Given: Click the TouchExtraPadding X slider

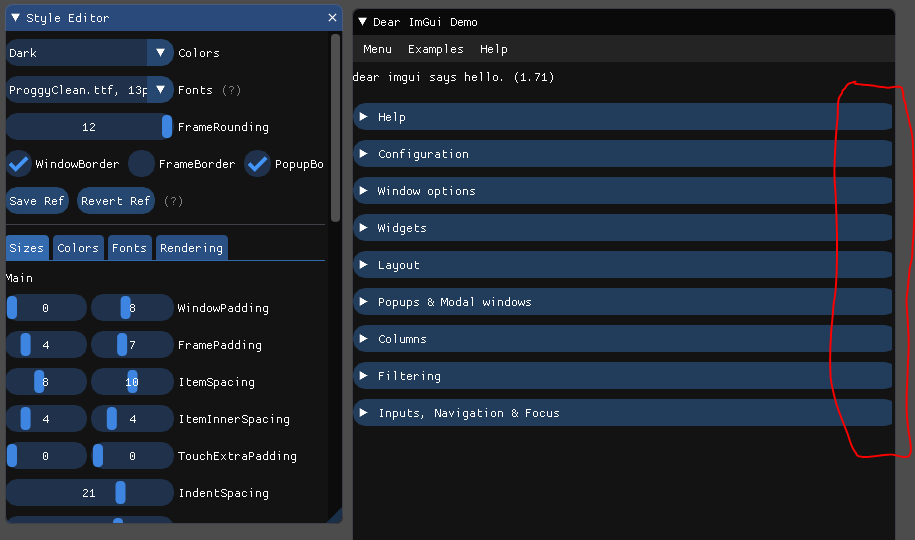Looking at the screenshot, I should coord(47,456).
